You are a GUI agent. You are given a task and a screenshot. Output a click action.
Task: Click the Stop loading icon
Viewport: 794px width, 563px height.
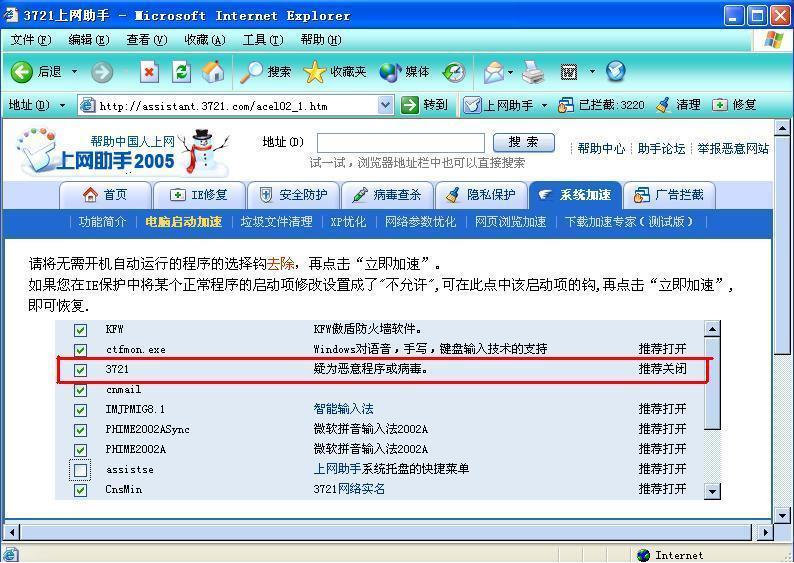[149, 72]
